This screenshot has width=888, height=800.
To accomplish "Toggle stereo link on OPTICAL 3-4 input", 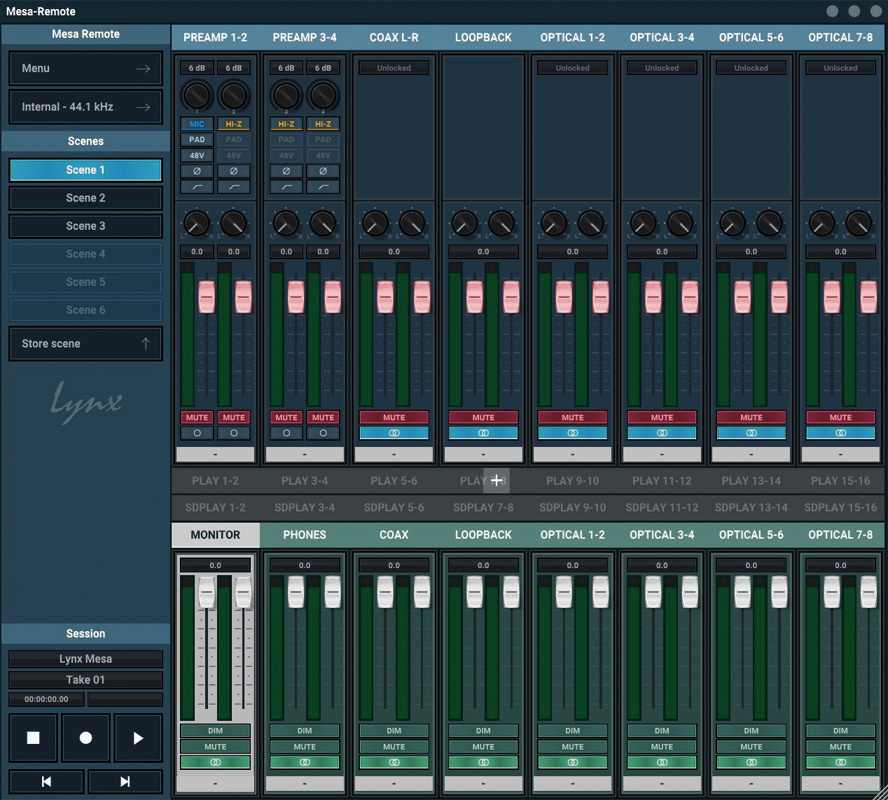I will (x=662, y=433).
